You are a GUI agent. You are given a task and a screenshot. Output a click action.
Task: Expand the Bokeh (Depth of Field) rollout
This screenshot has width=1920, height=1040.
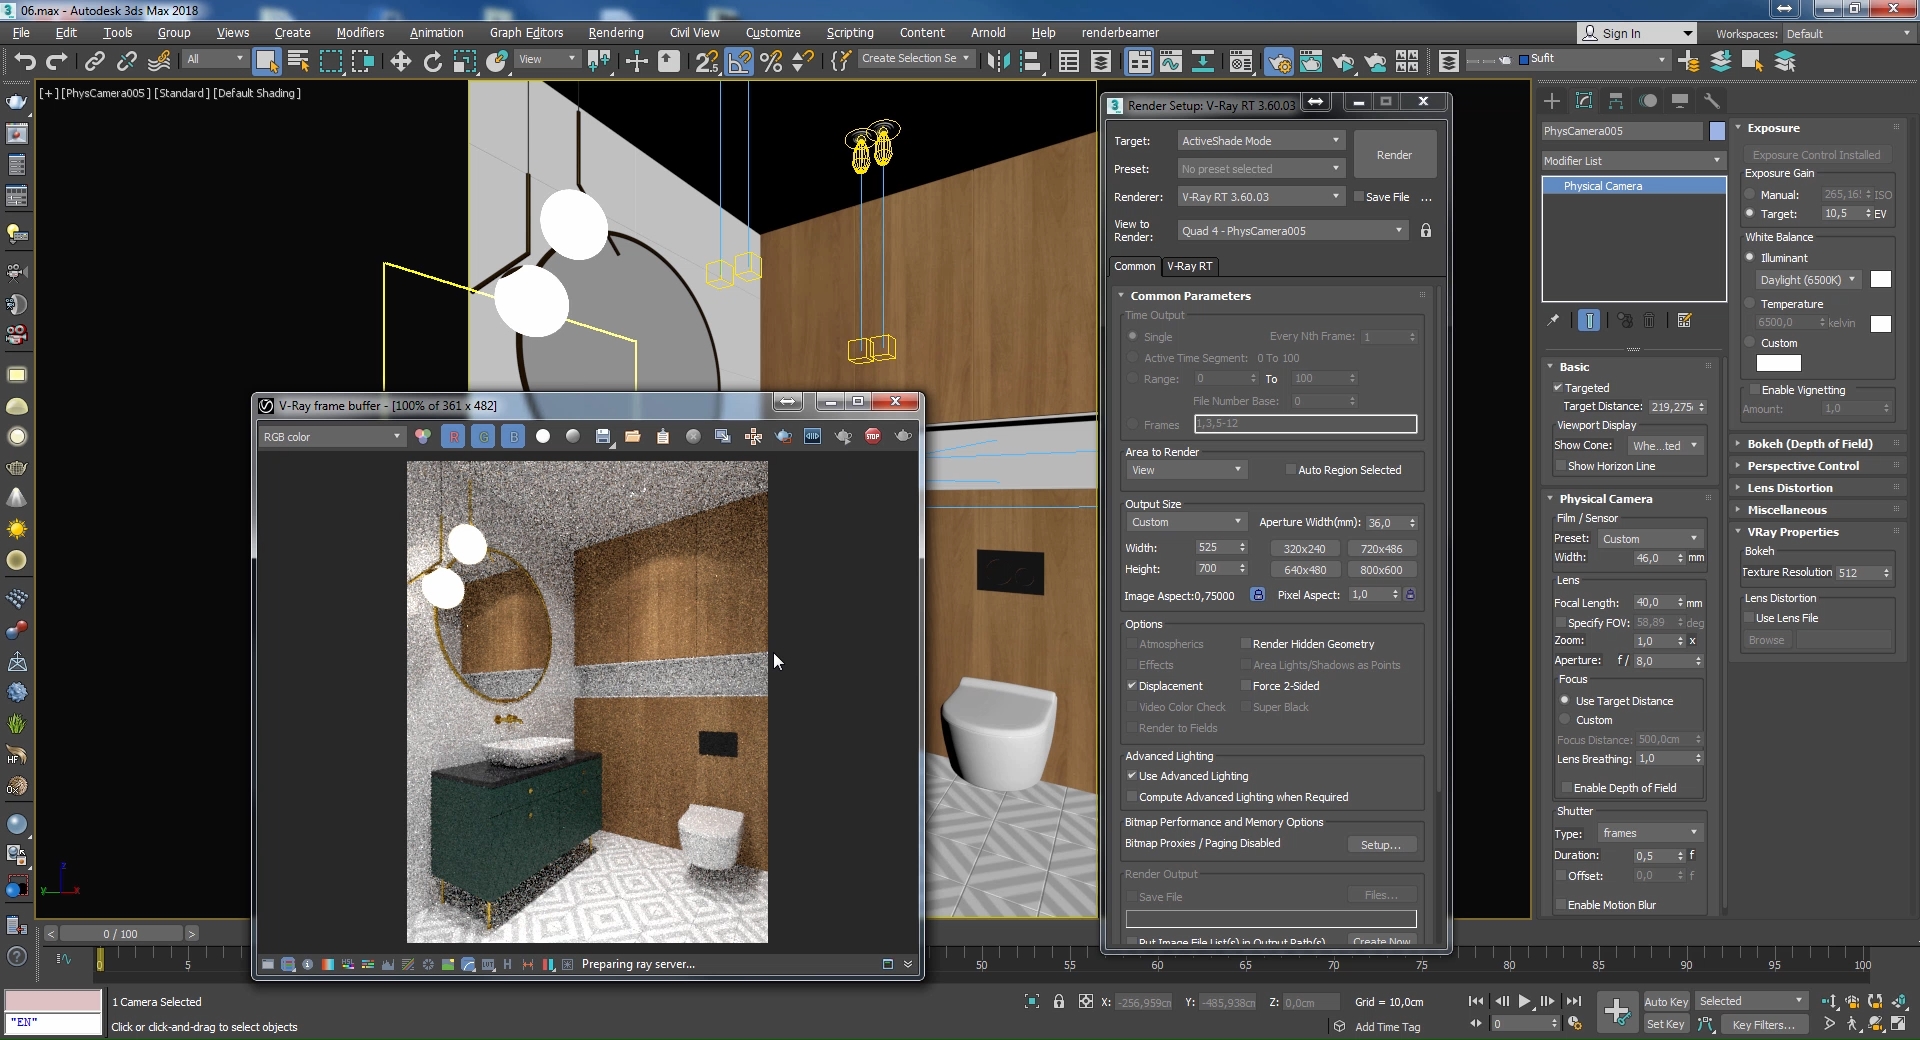click(x=1809, y=444)
